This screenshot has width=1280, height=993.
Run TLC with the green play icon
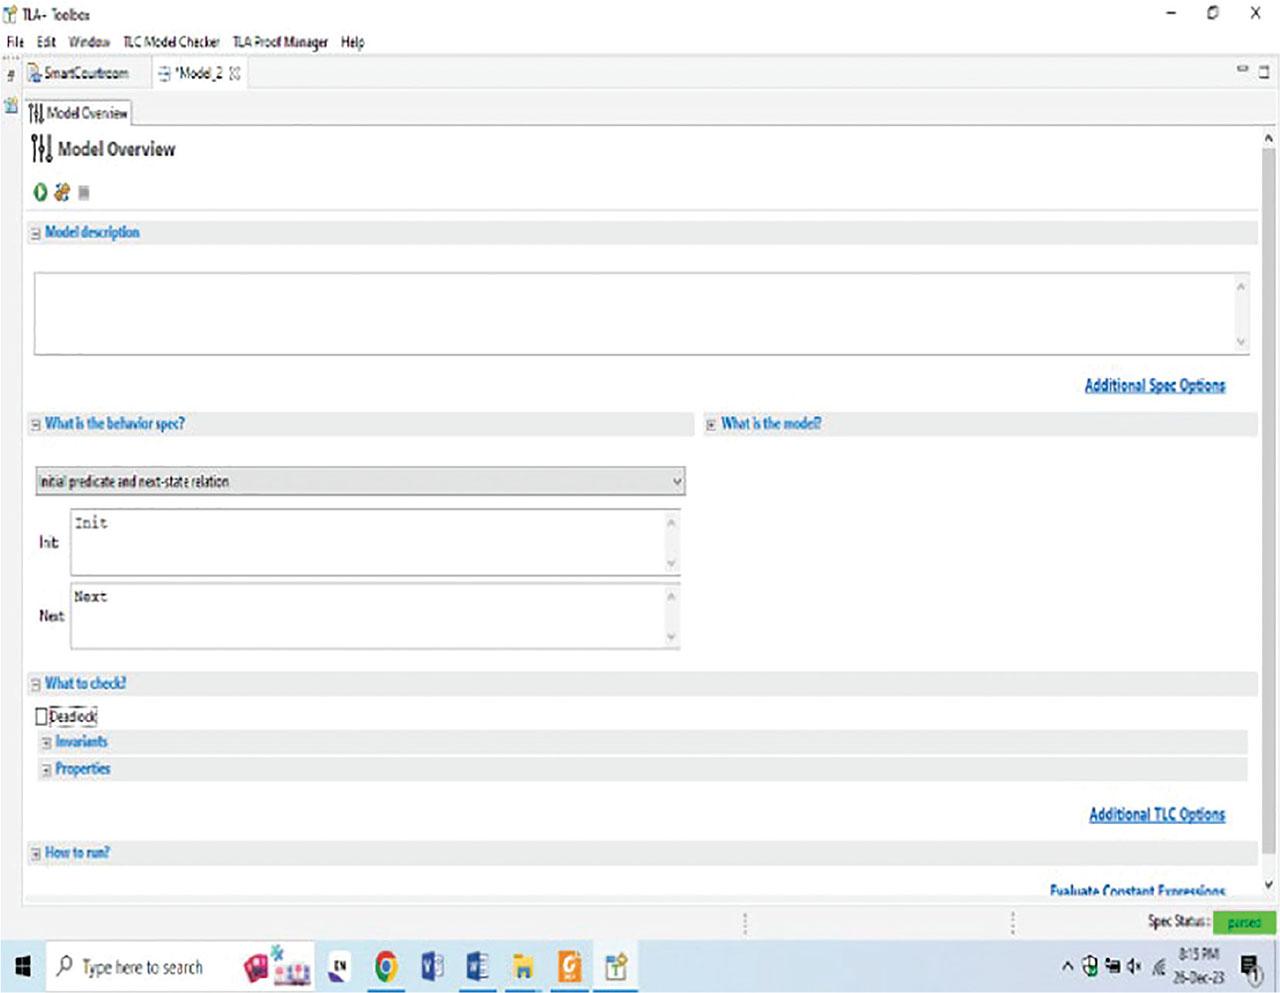(x=40, y=192)
